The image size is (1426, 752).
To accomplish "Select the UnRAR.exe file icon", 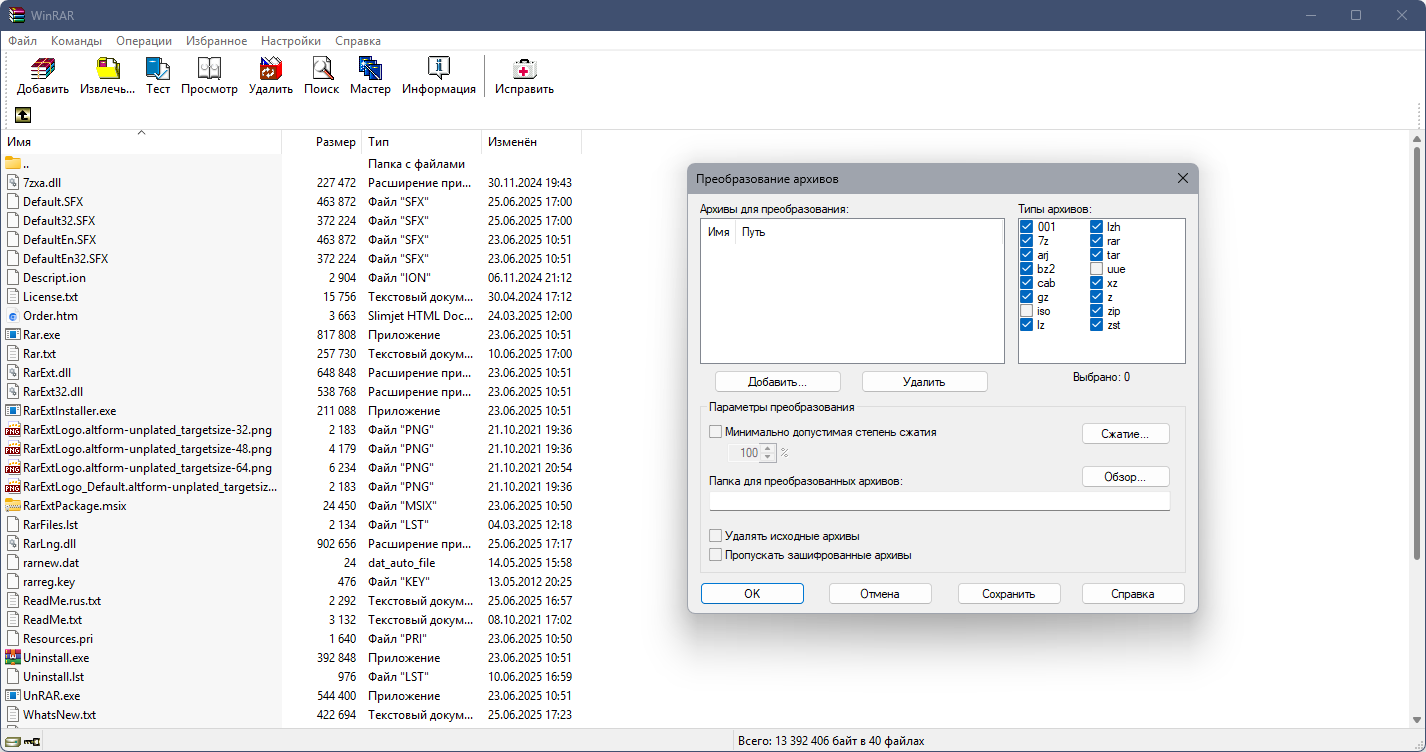I will click(x=13, y=695).
